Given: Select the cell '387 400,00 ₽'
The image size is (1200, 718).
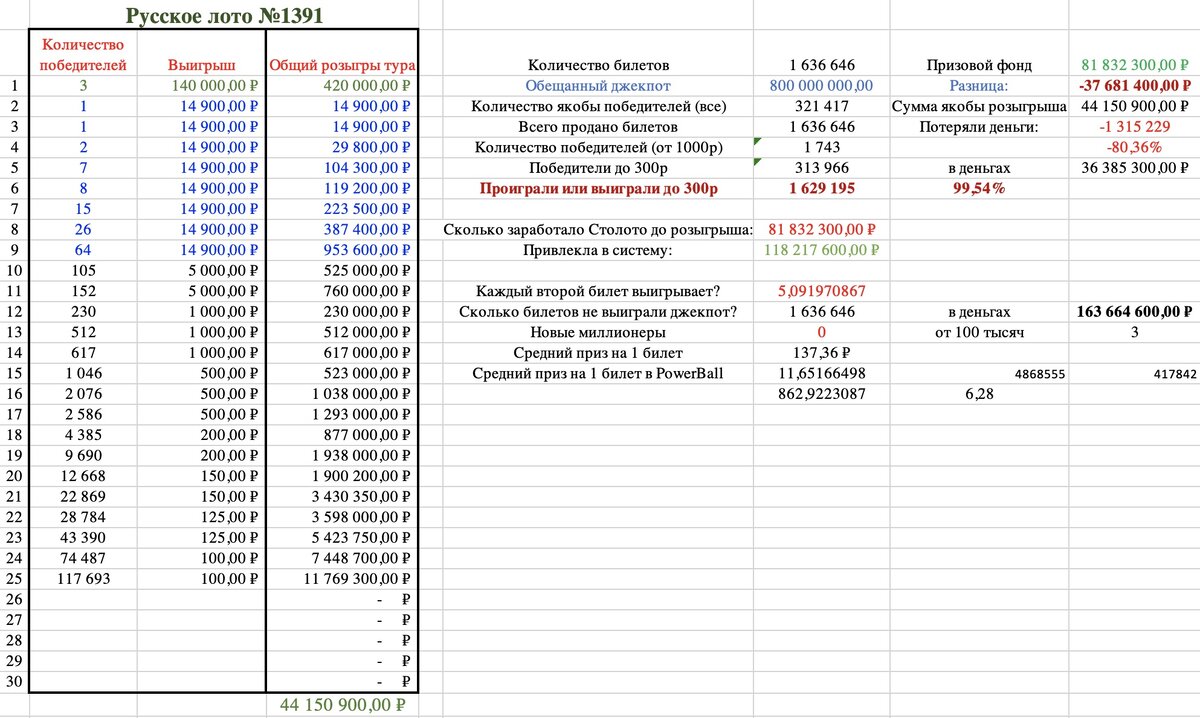Looking at the screenshot, I should [365, 230].
